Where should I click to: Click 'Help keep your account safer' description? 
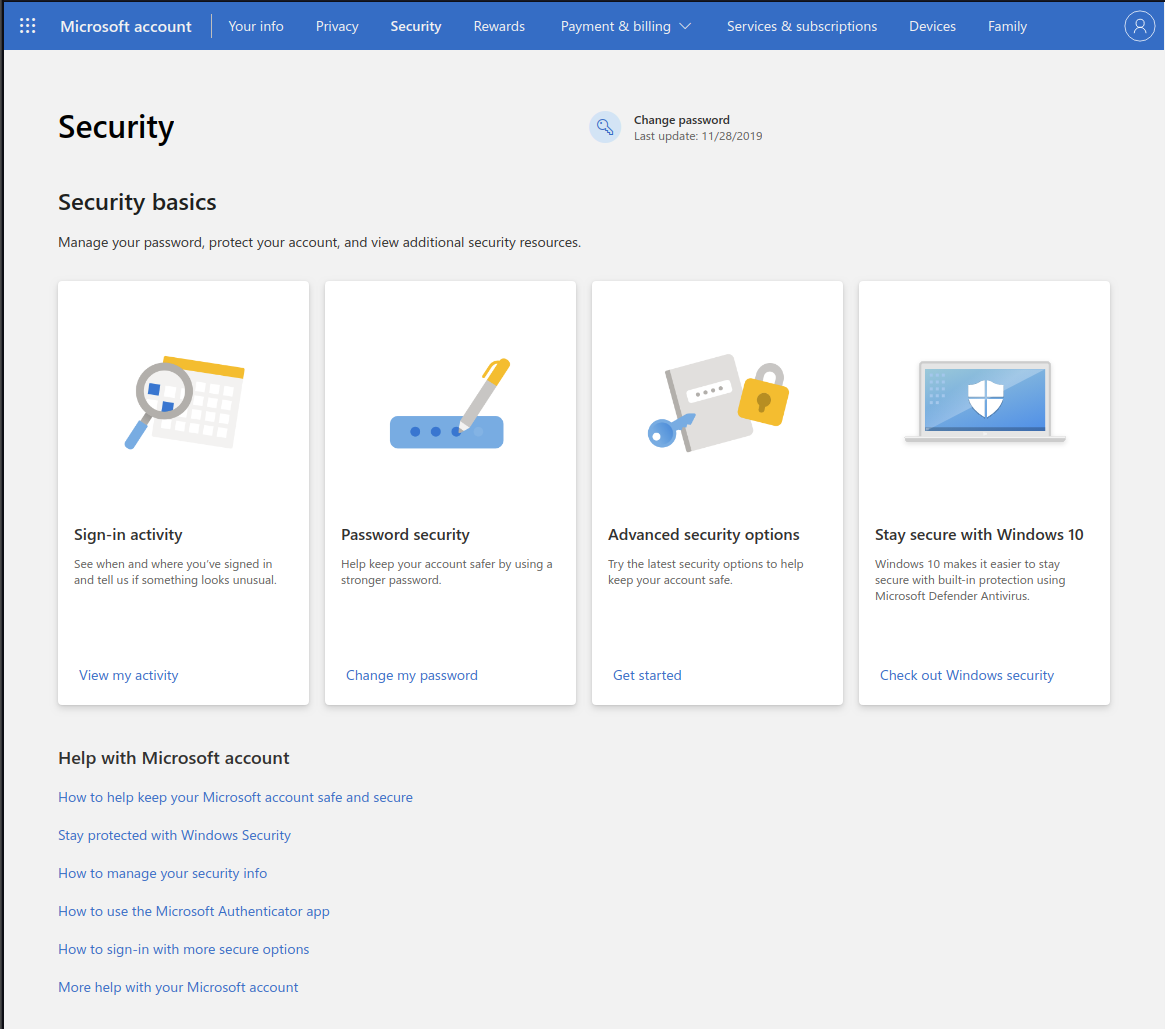pos(447,572)
